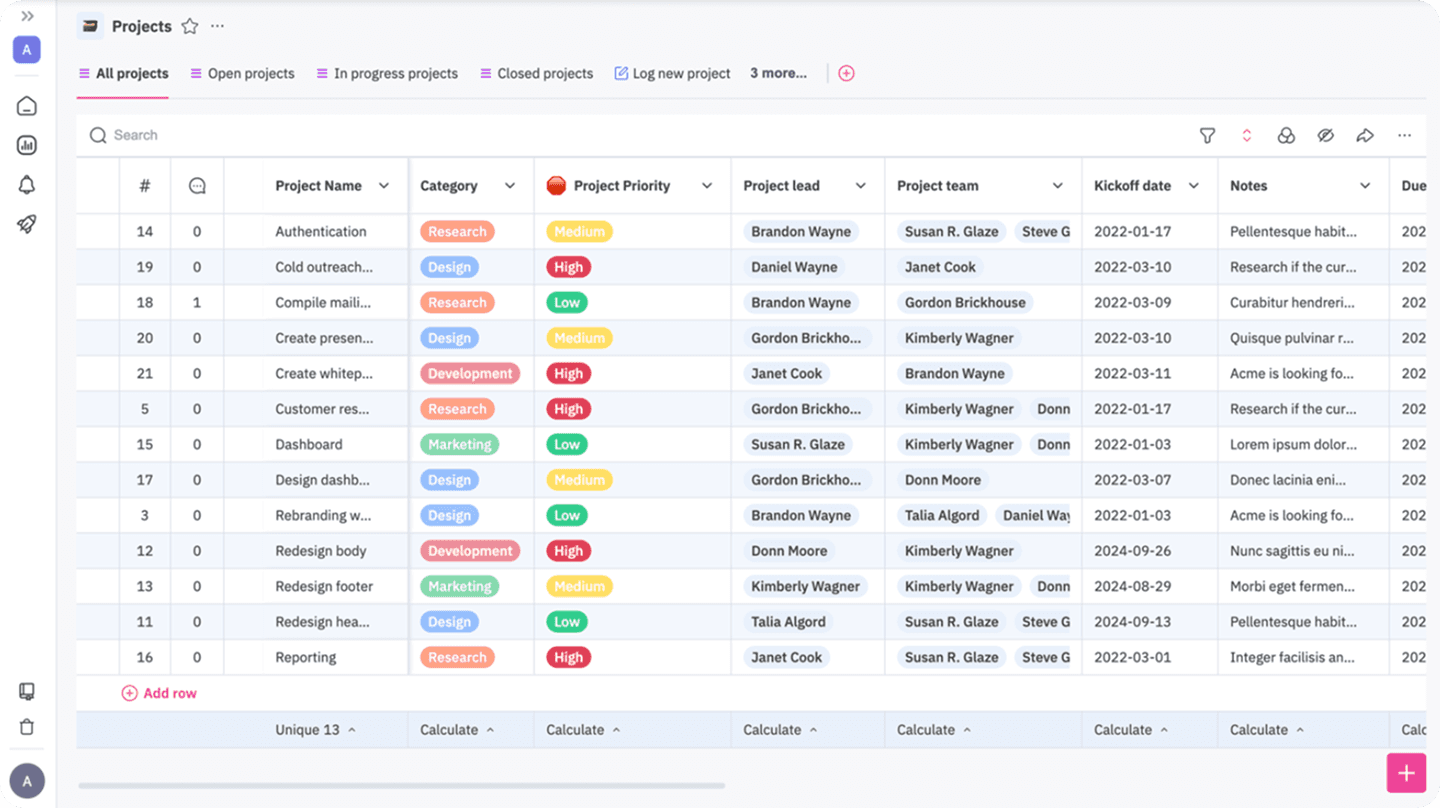Switch to All projects tab
1440x808 pixels.
[123, 73]
